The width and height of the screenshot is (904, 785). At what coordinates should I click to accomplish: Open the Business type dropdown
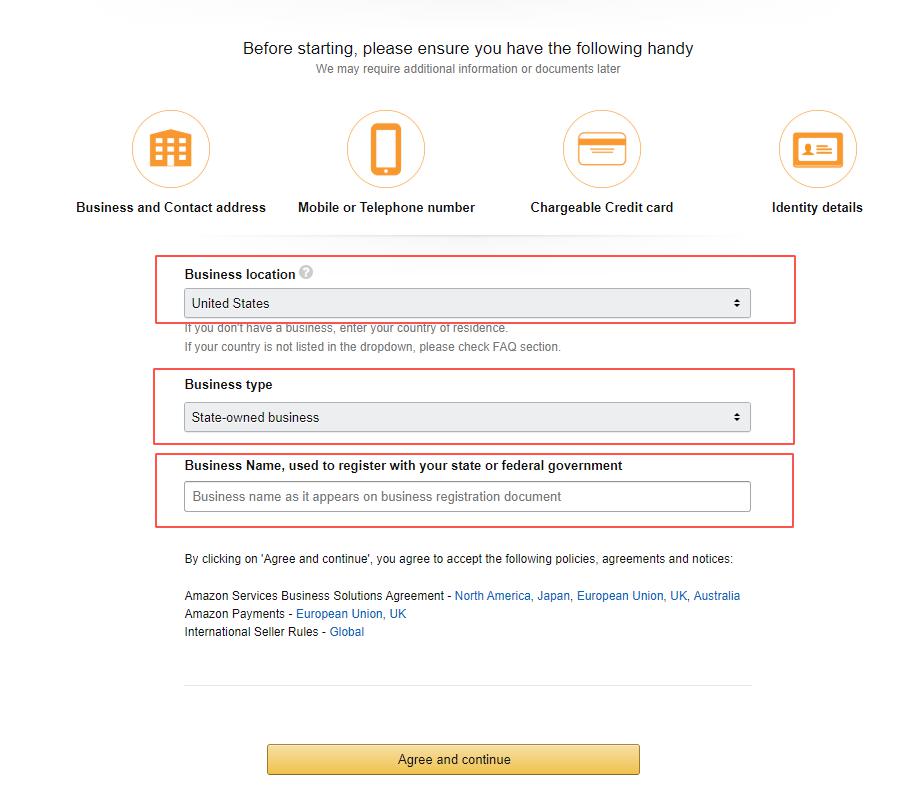[467, 417]
